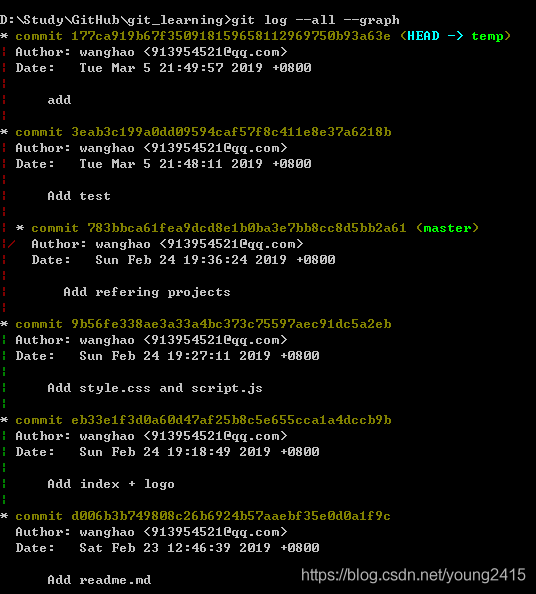Click the green master branch label
Screen dimensions: 536x594
(447, 228)
